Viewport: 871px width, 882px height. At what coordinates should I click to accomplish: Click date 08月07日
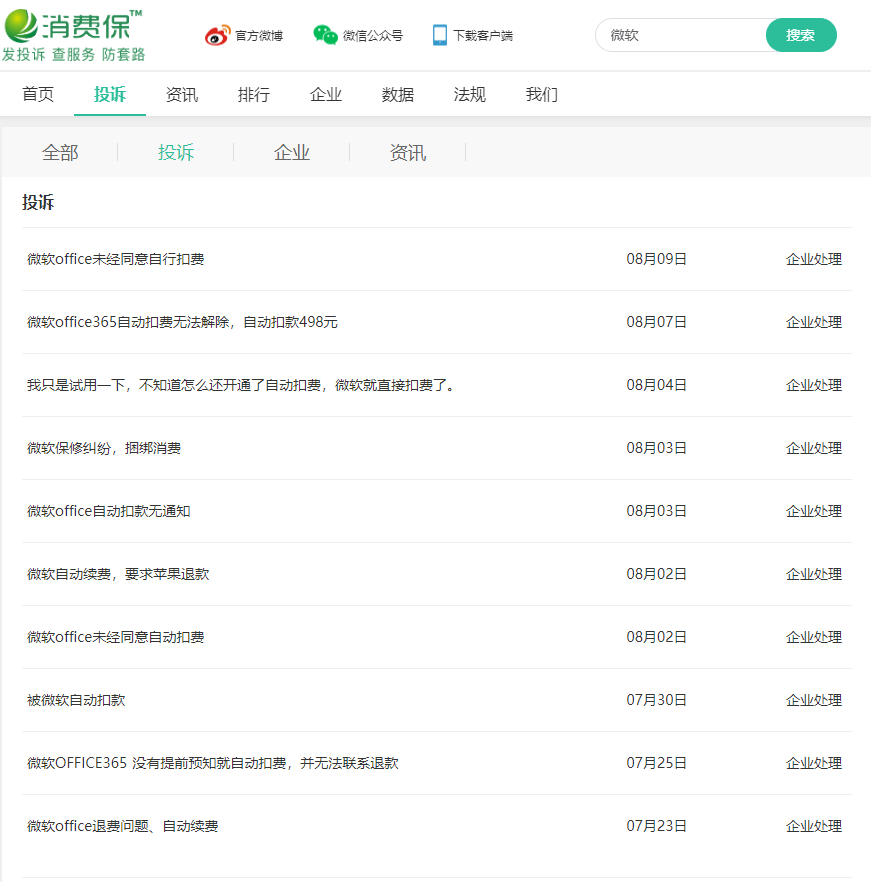[x=657, y=322]
